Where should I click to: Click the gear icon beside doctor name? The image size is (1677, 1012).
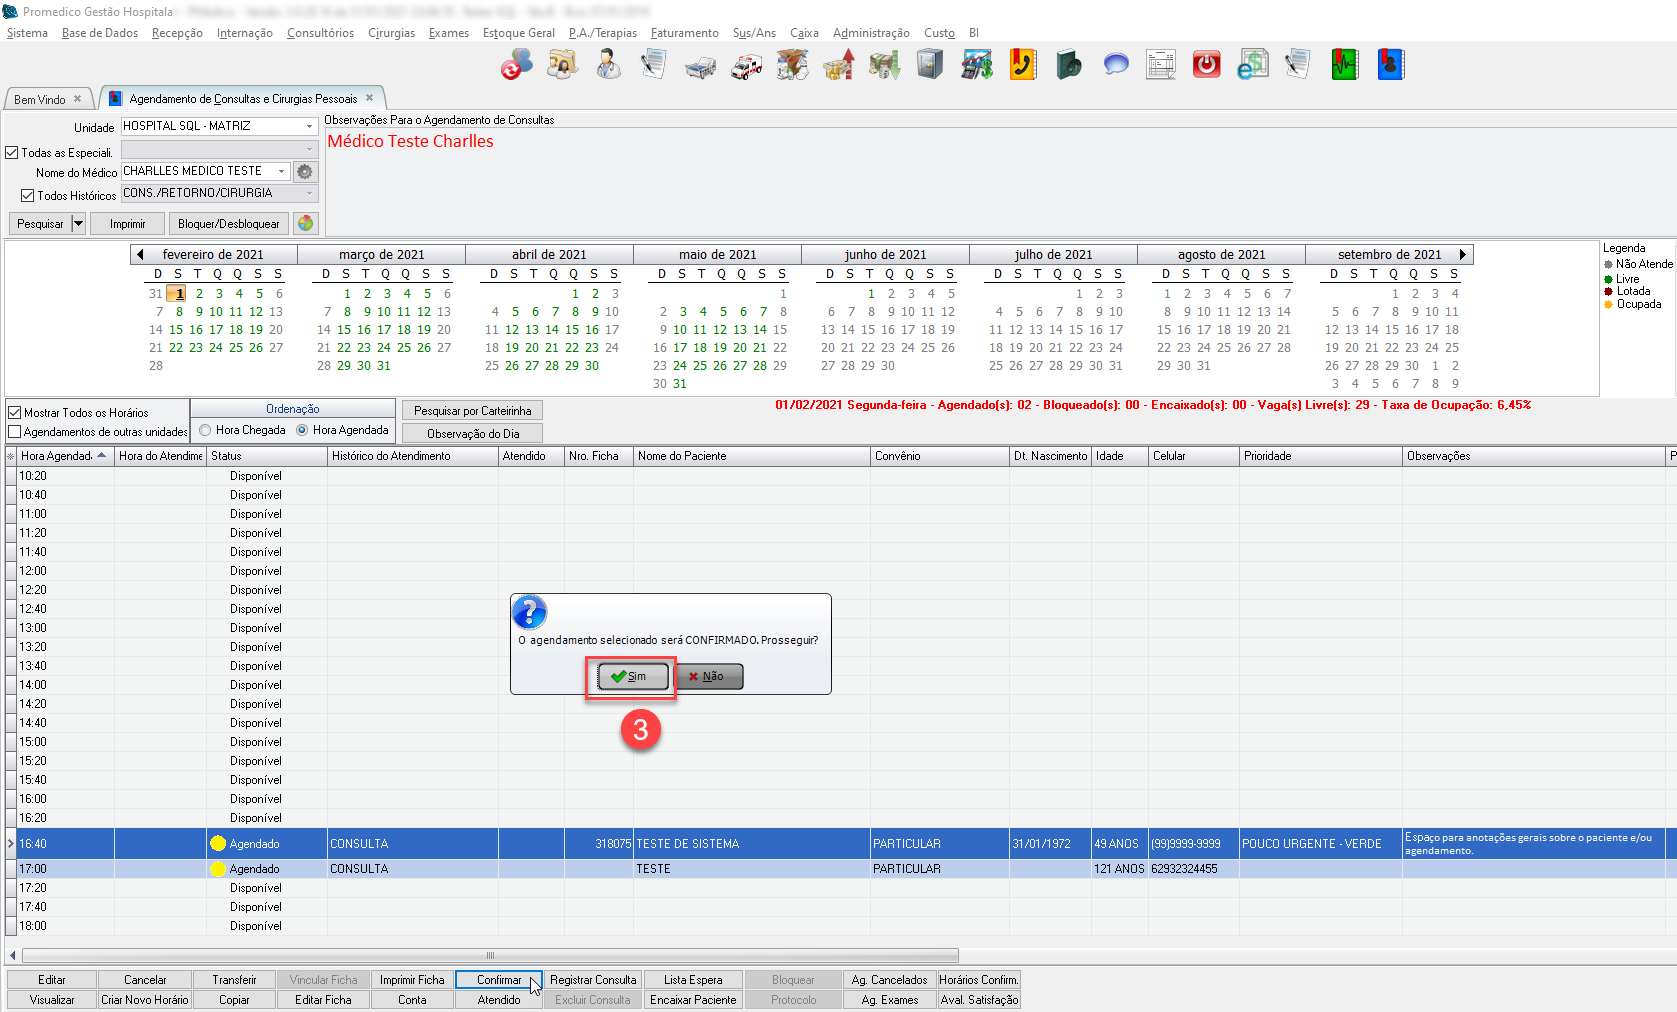click(305, 172)
